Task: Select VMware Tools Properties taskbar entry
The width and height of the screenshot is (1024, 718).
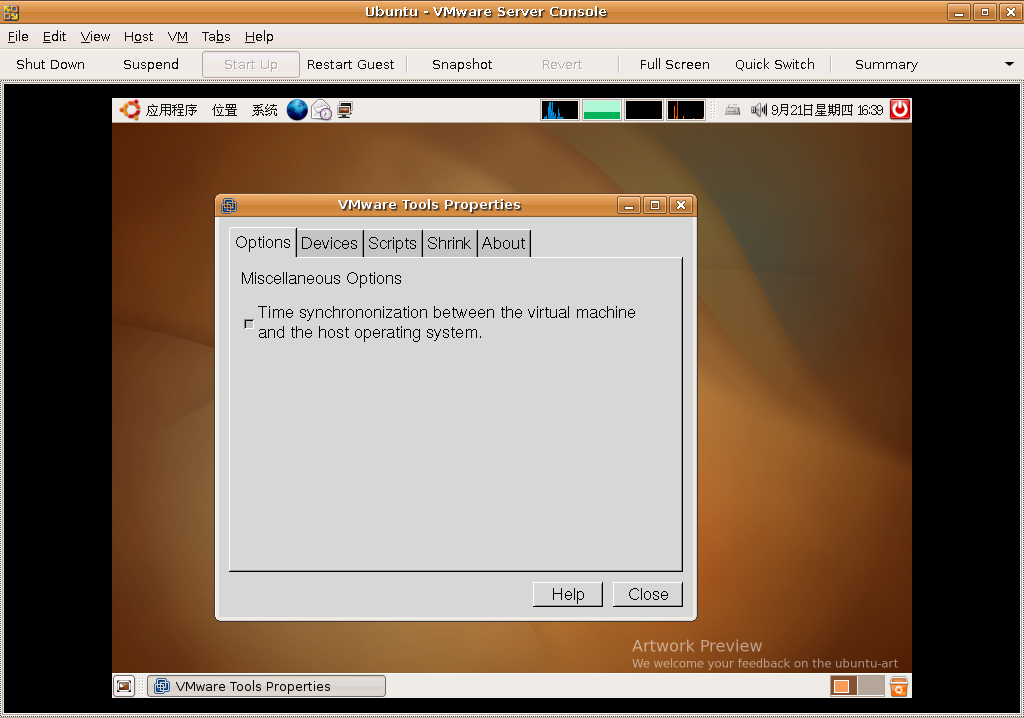Action: 266,686
